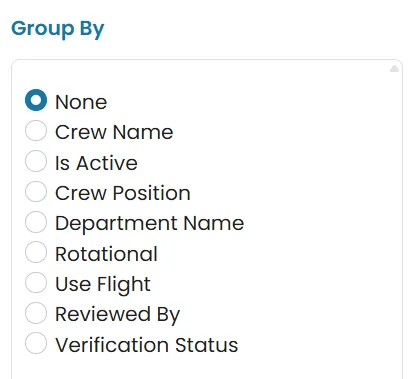Image resolution: width=418 pixels, height=379 pixels.
Task: Click the scroll-up arrow in list box
Action: 394,69
